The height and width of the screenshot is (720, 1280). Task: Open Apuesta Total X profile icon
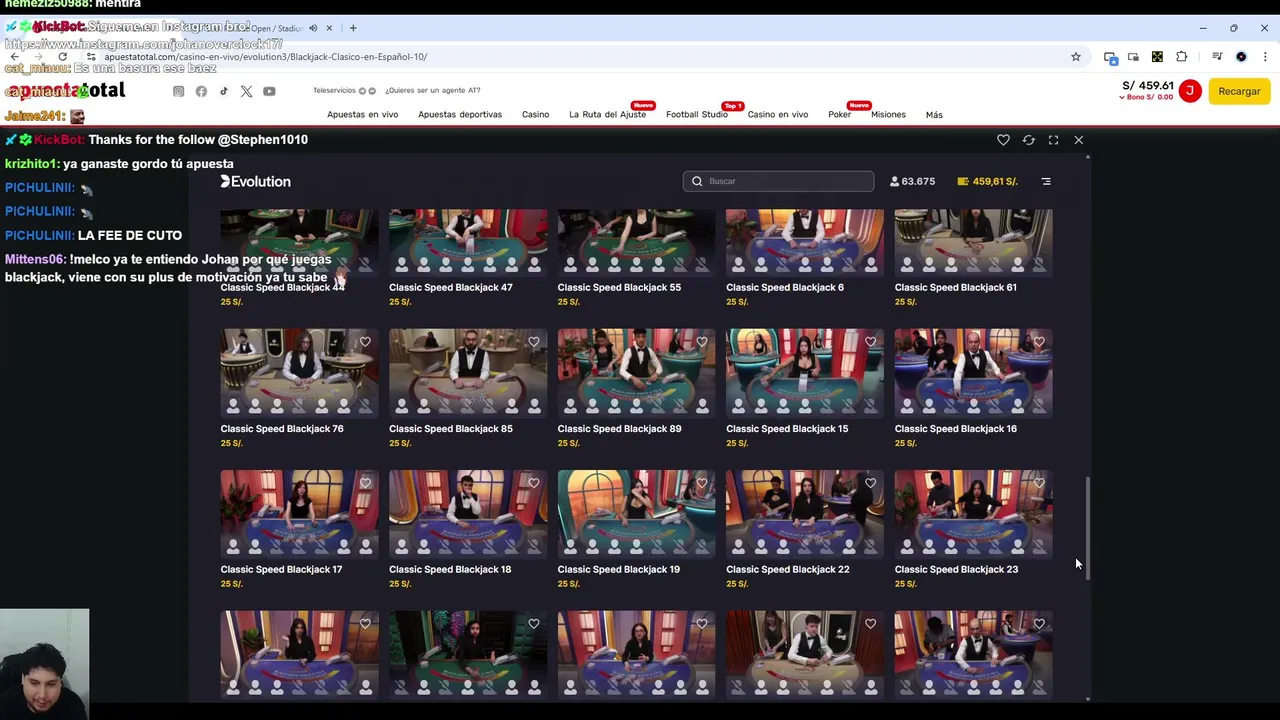tap(246, 91)
